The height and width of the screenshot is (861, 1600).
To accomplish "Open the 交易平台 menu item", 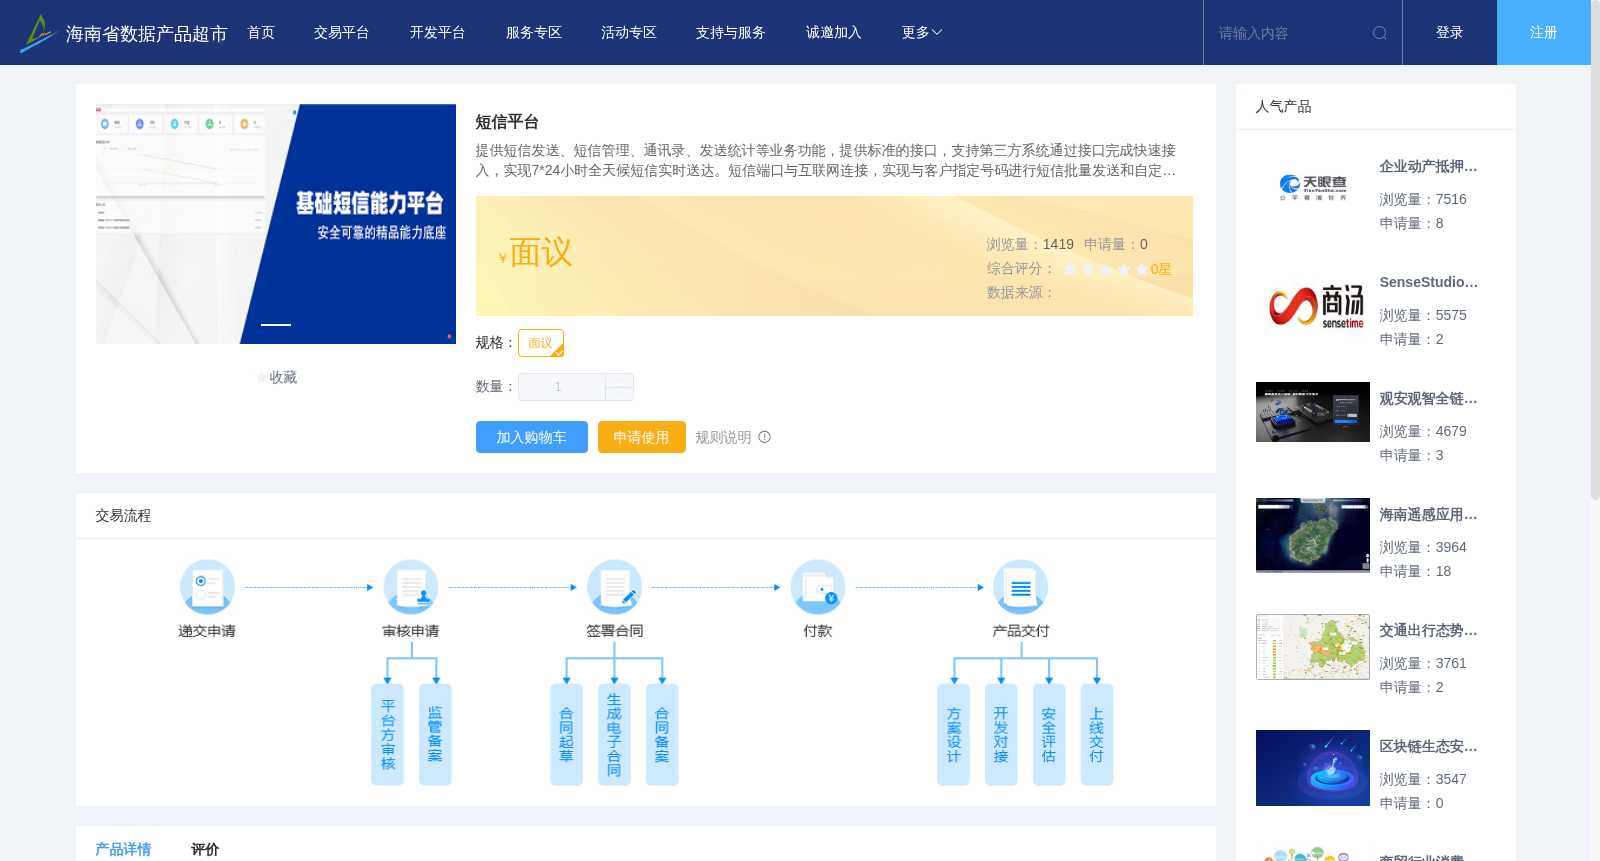I will [342, 33].
